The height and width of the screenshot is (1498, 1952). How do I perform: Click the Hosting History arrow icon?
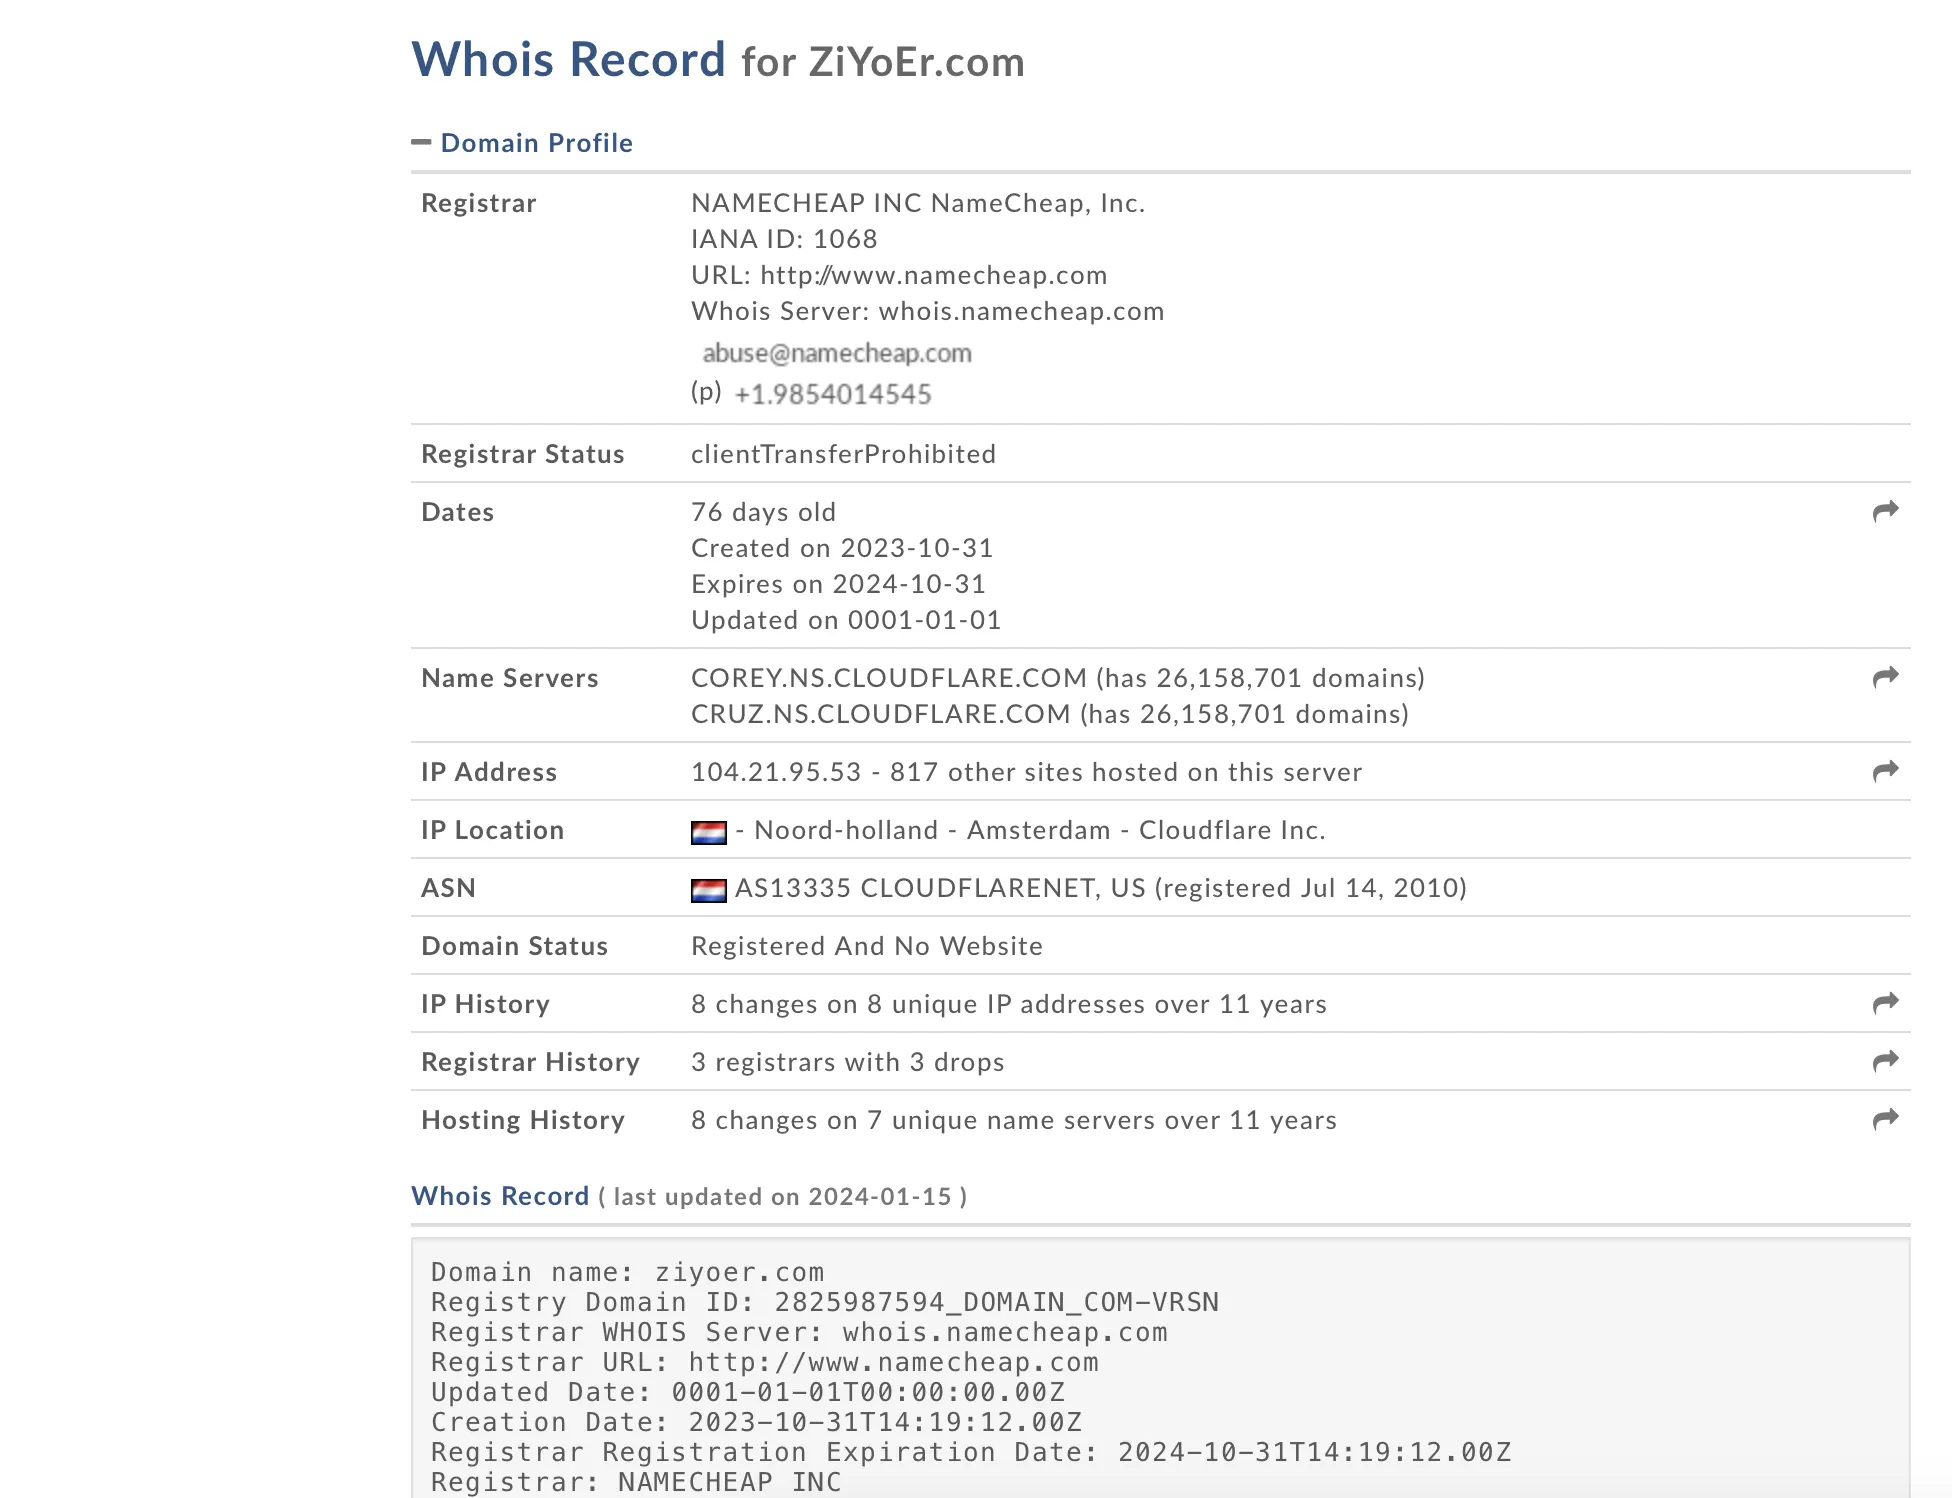coord(1885,1120)
